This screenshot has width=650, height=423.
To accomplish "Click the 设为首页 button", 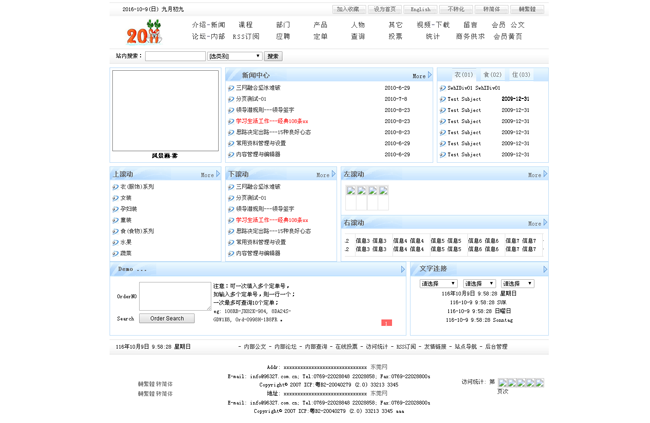I will 385,9.
